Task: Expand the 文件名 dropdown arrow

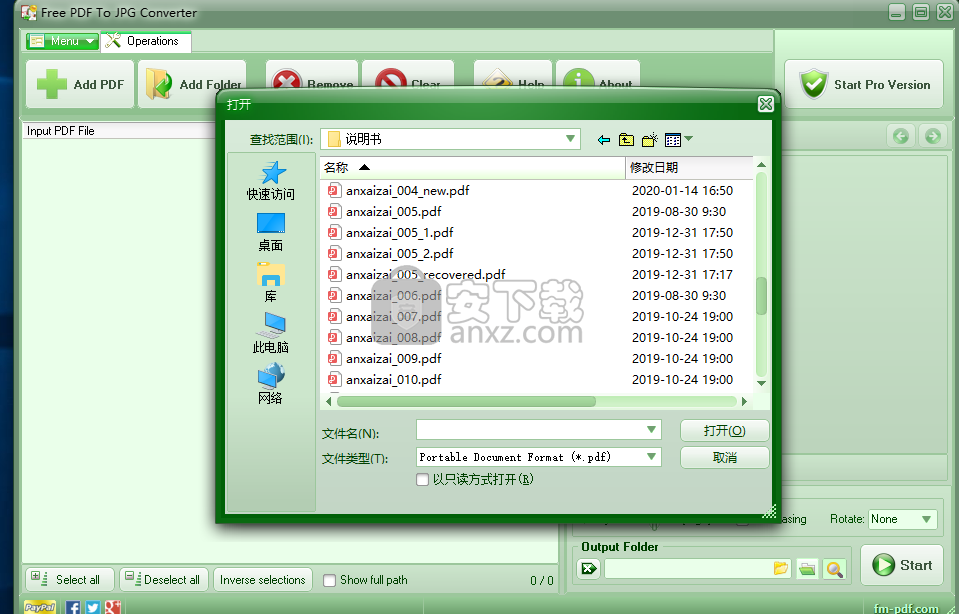Action: (651, 429)
